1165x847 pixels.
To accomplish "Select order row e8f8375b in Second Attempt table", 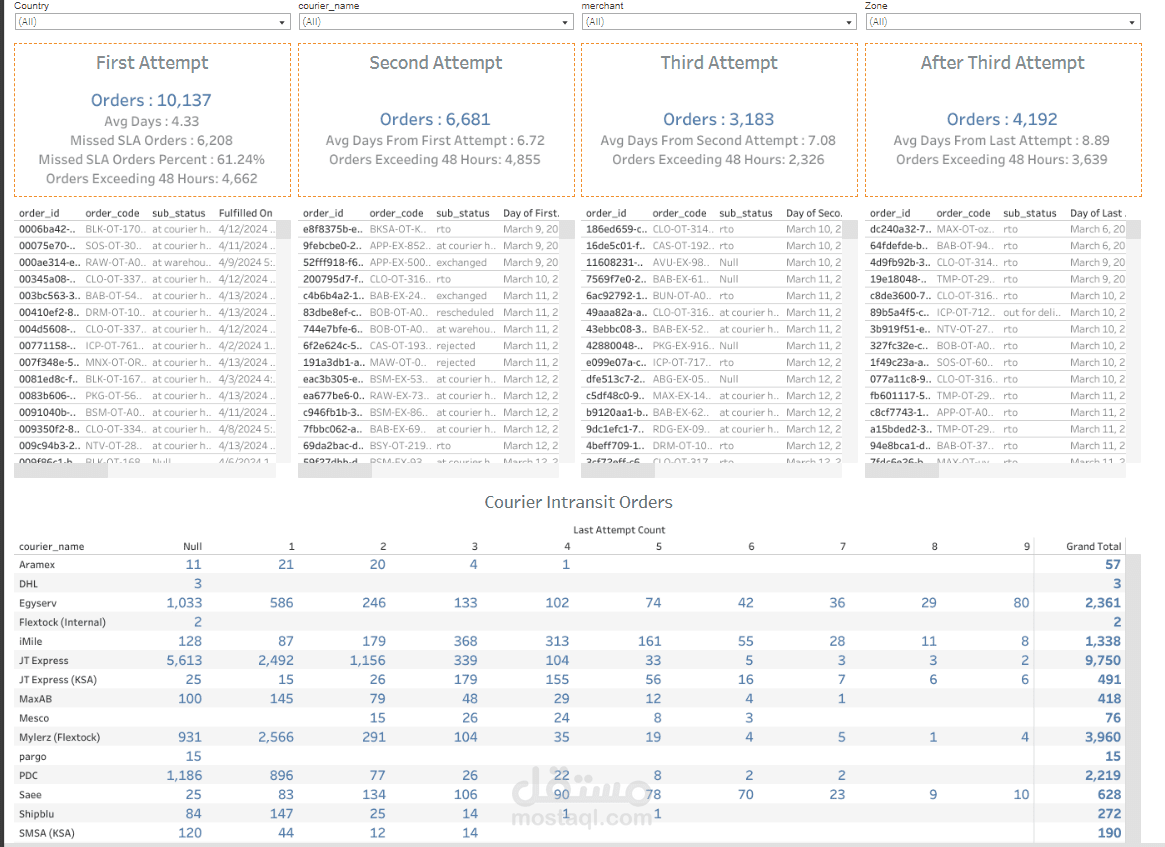I will click(429, 230).
